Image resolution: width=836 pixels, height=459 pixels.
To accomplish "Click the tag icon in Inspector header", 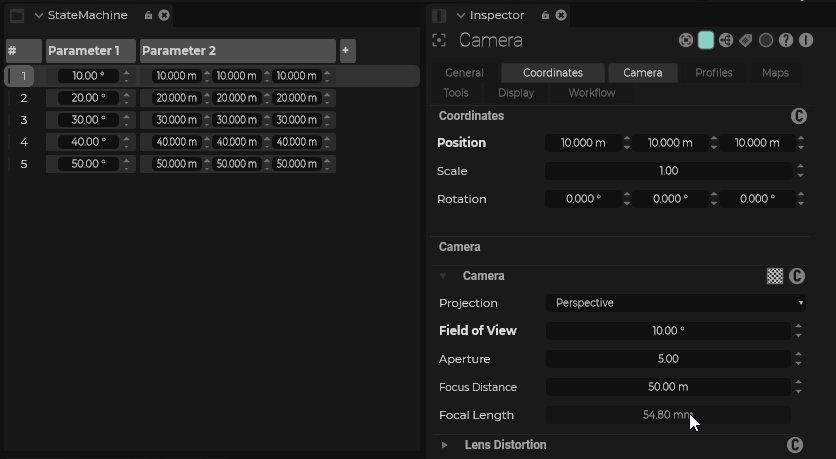I will pos(745,41).
